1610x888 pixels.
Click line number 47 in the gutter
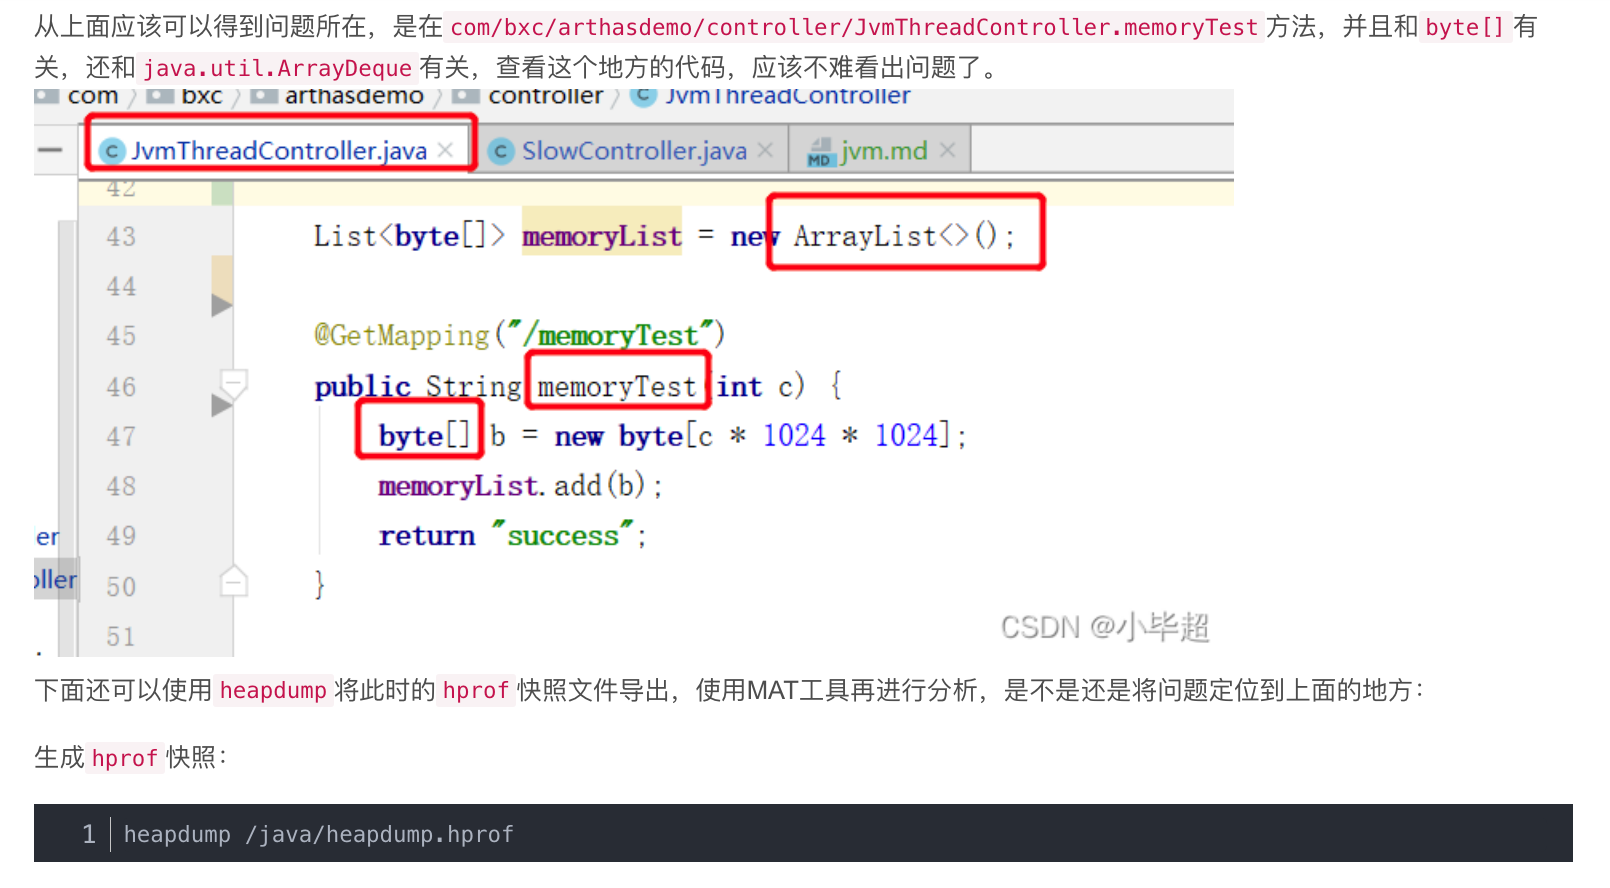point(121,437)
